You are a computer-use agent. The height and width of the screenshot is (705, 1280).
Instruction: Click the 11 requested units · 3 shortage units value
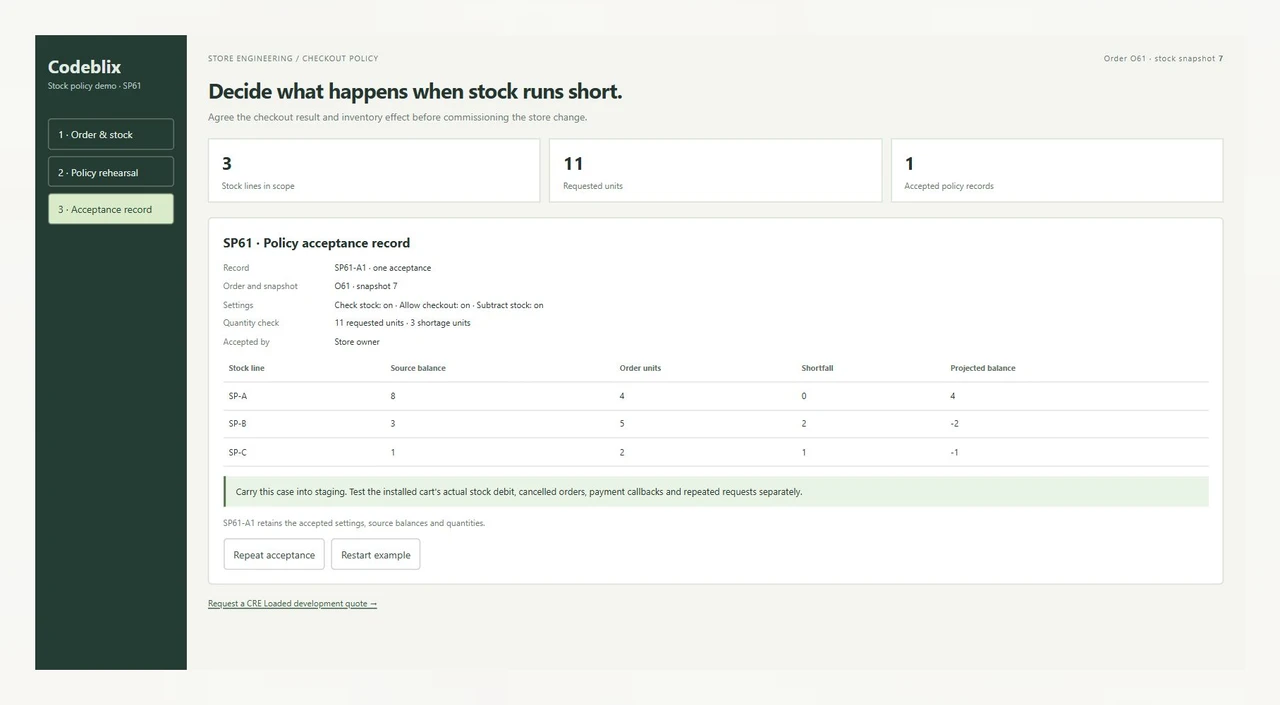point(402,323)
